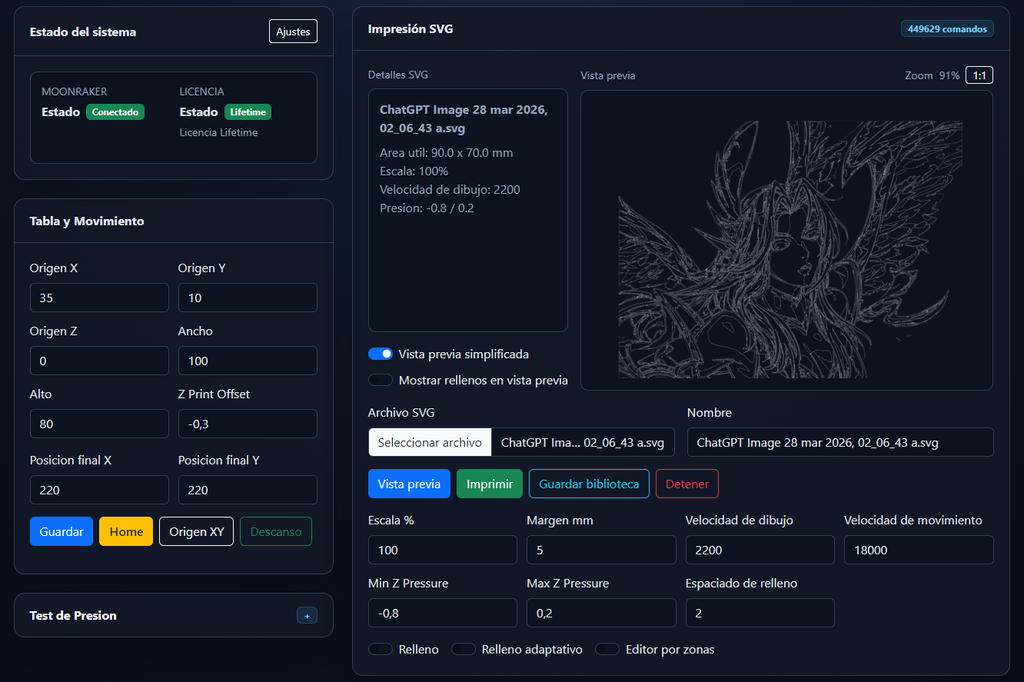Enable Mostrar rellenos en vista previa
This screenshot has height=682, width=1024.
[x=380, y=380]
